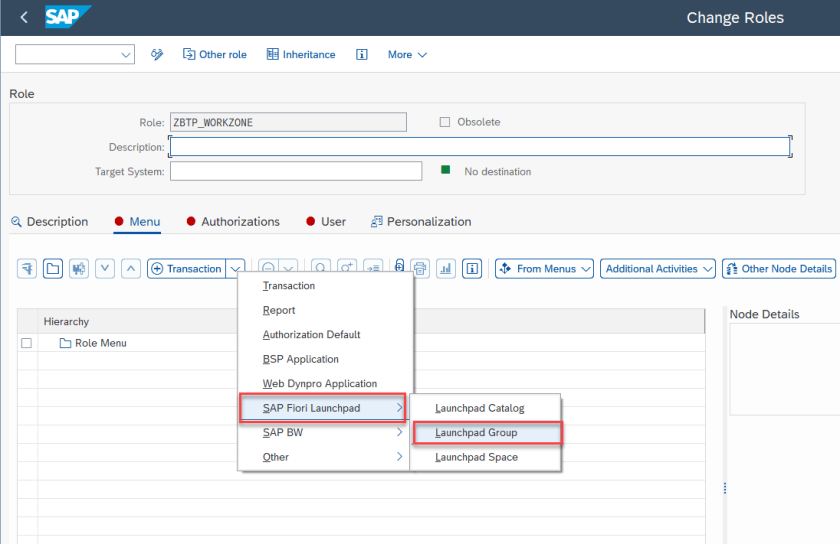This screenshot has width=840, height=544.
Task: Click the SAP logo
Action: 68,17
